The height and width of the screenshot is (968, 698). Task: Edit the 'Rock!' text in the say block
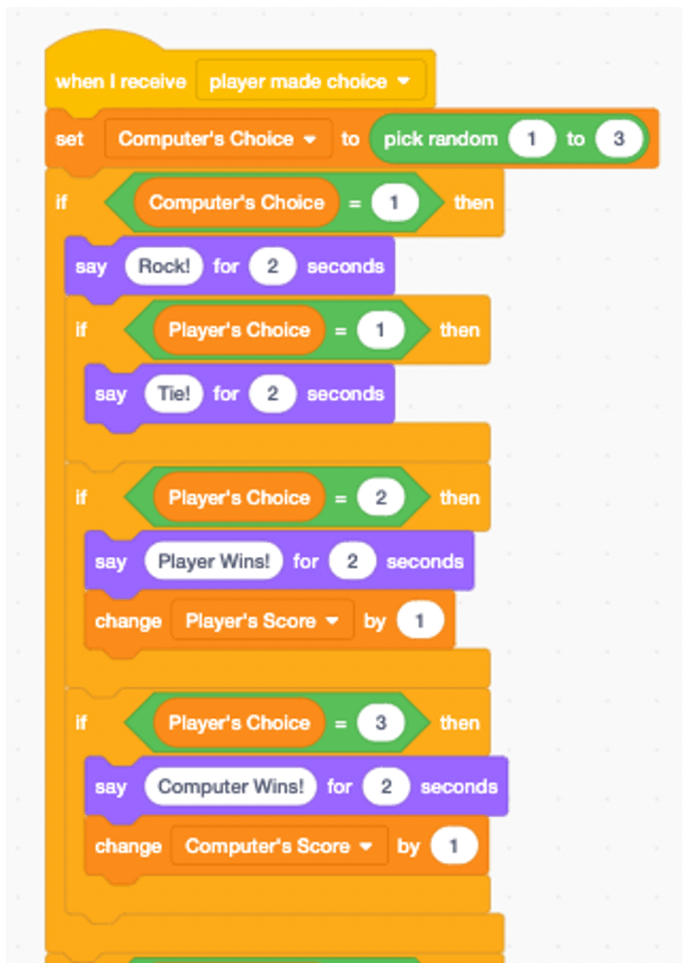(163, 265)
